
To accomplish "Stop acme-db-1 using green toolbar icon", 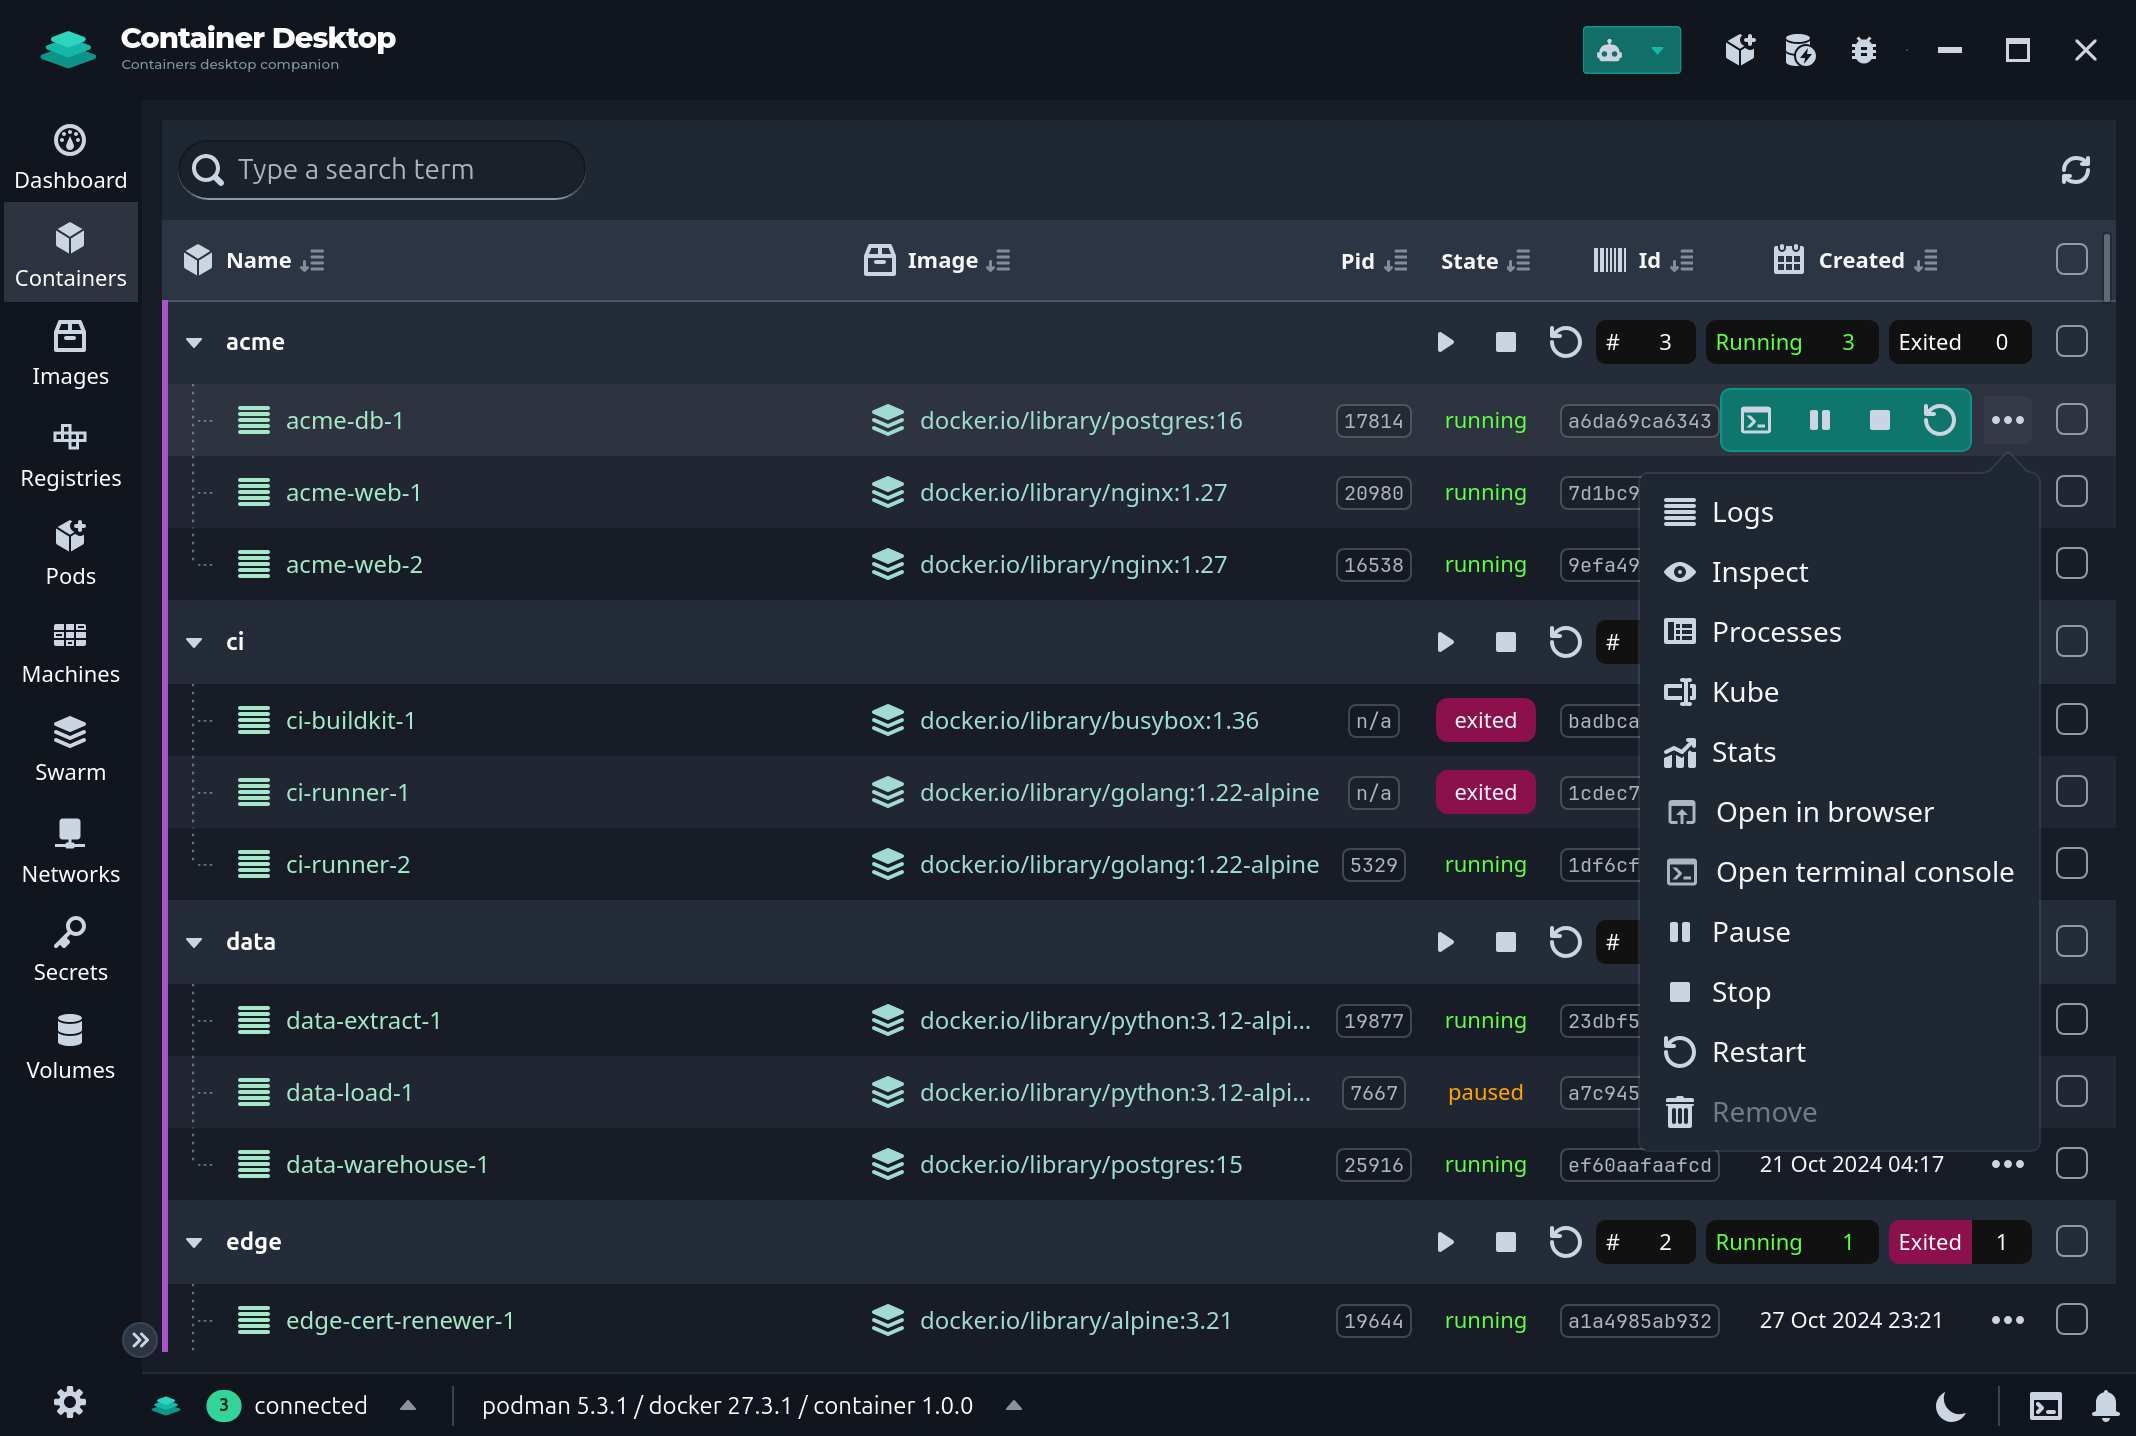I will pyautogui.click(x=1880, y=420).
